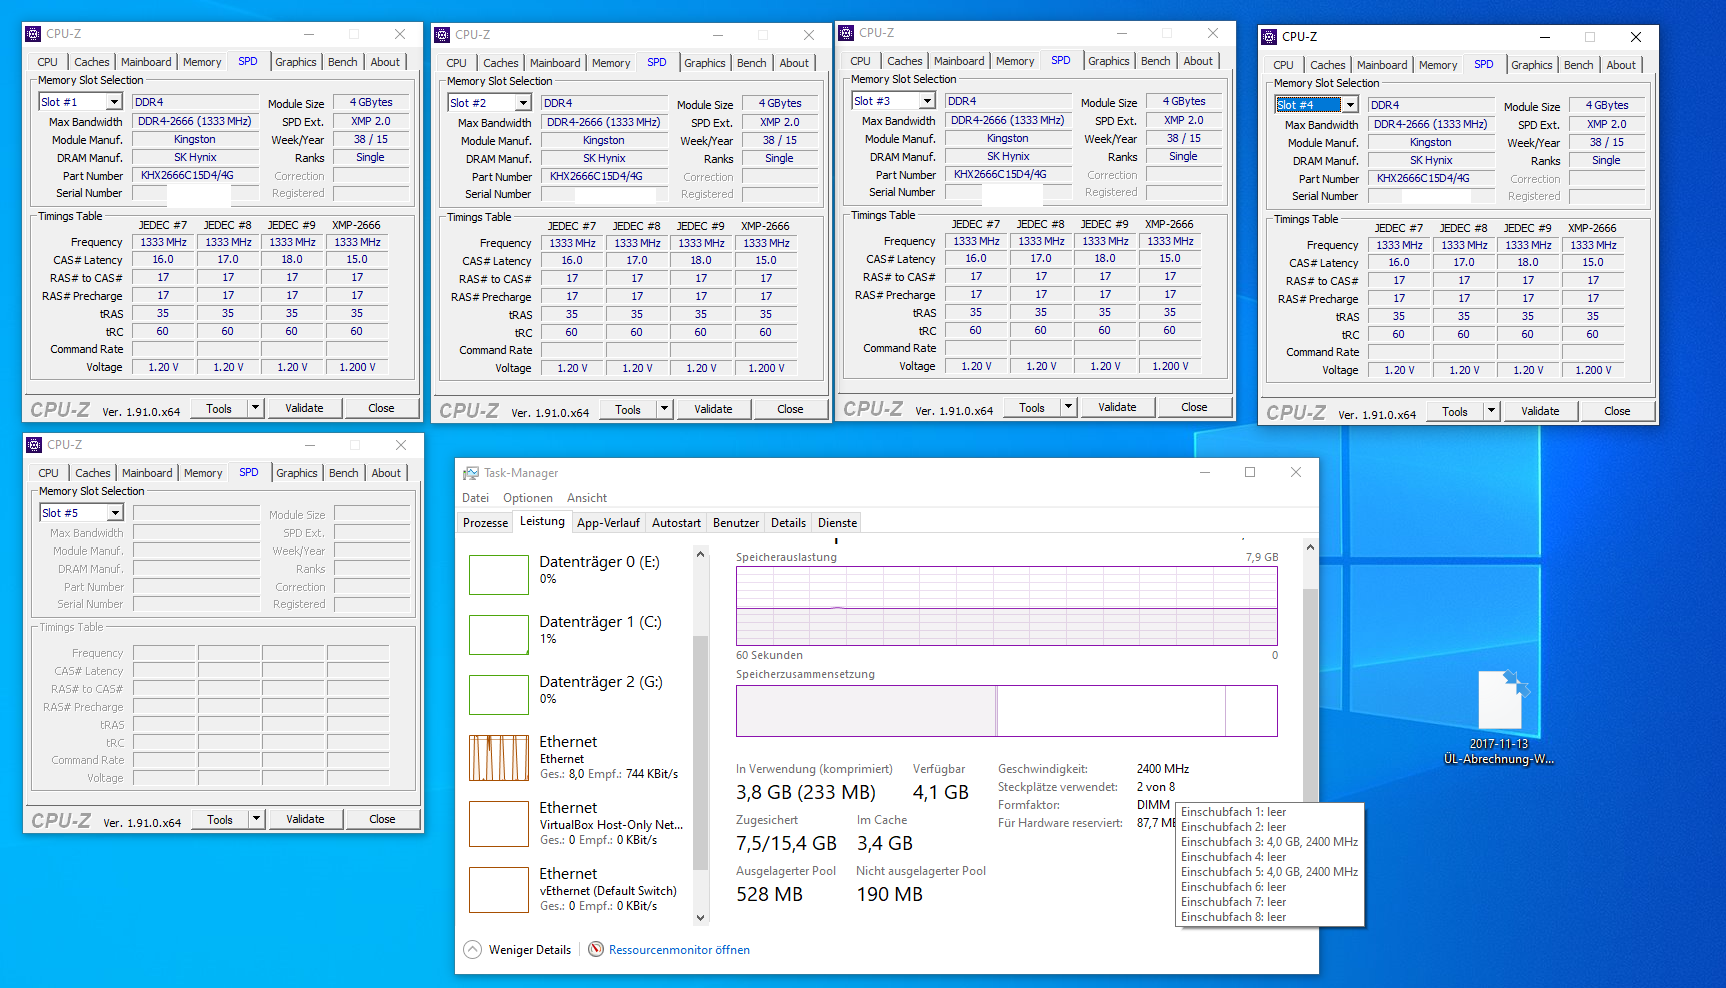Expand Tools arrow in Slot #1 CPU-Z window
The width and height of the screenshot is (1726, 988).
[x=255, y=408]
